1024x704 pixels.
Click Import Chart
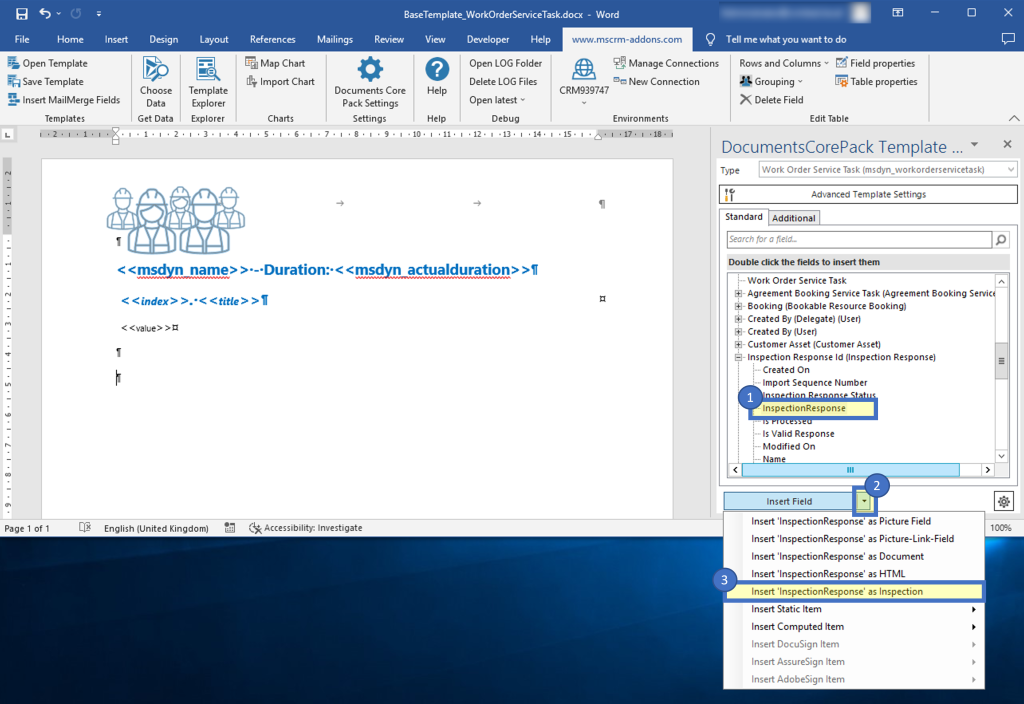[280, 82]
